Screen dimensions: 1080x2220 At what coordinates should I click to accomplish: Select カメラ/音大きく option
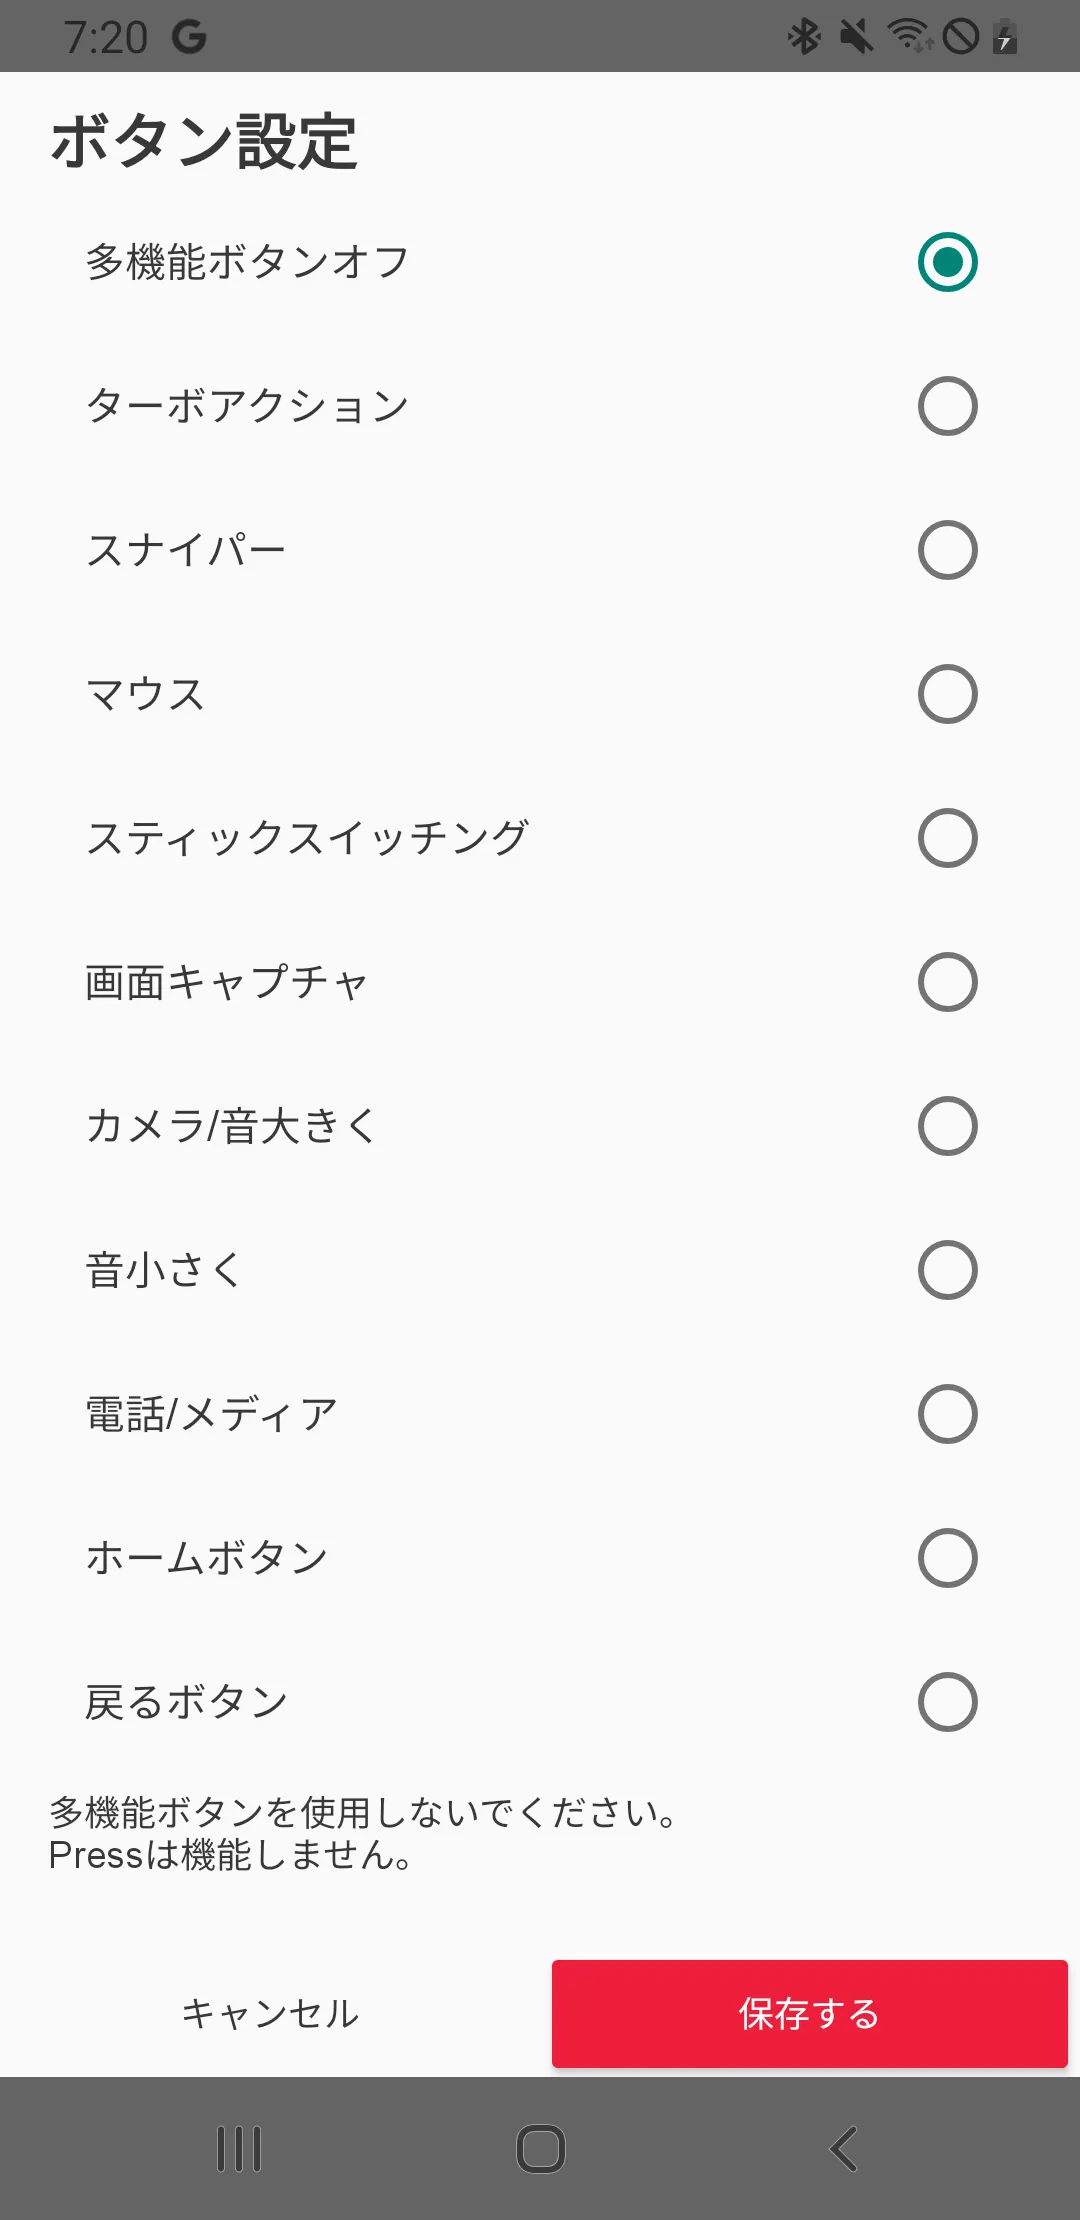click(x=947, y=1126)
